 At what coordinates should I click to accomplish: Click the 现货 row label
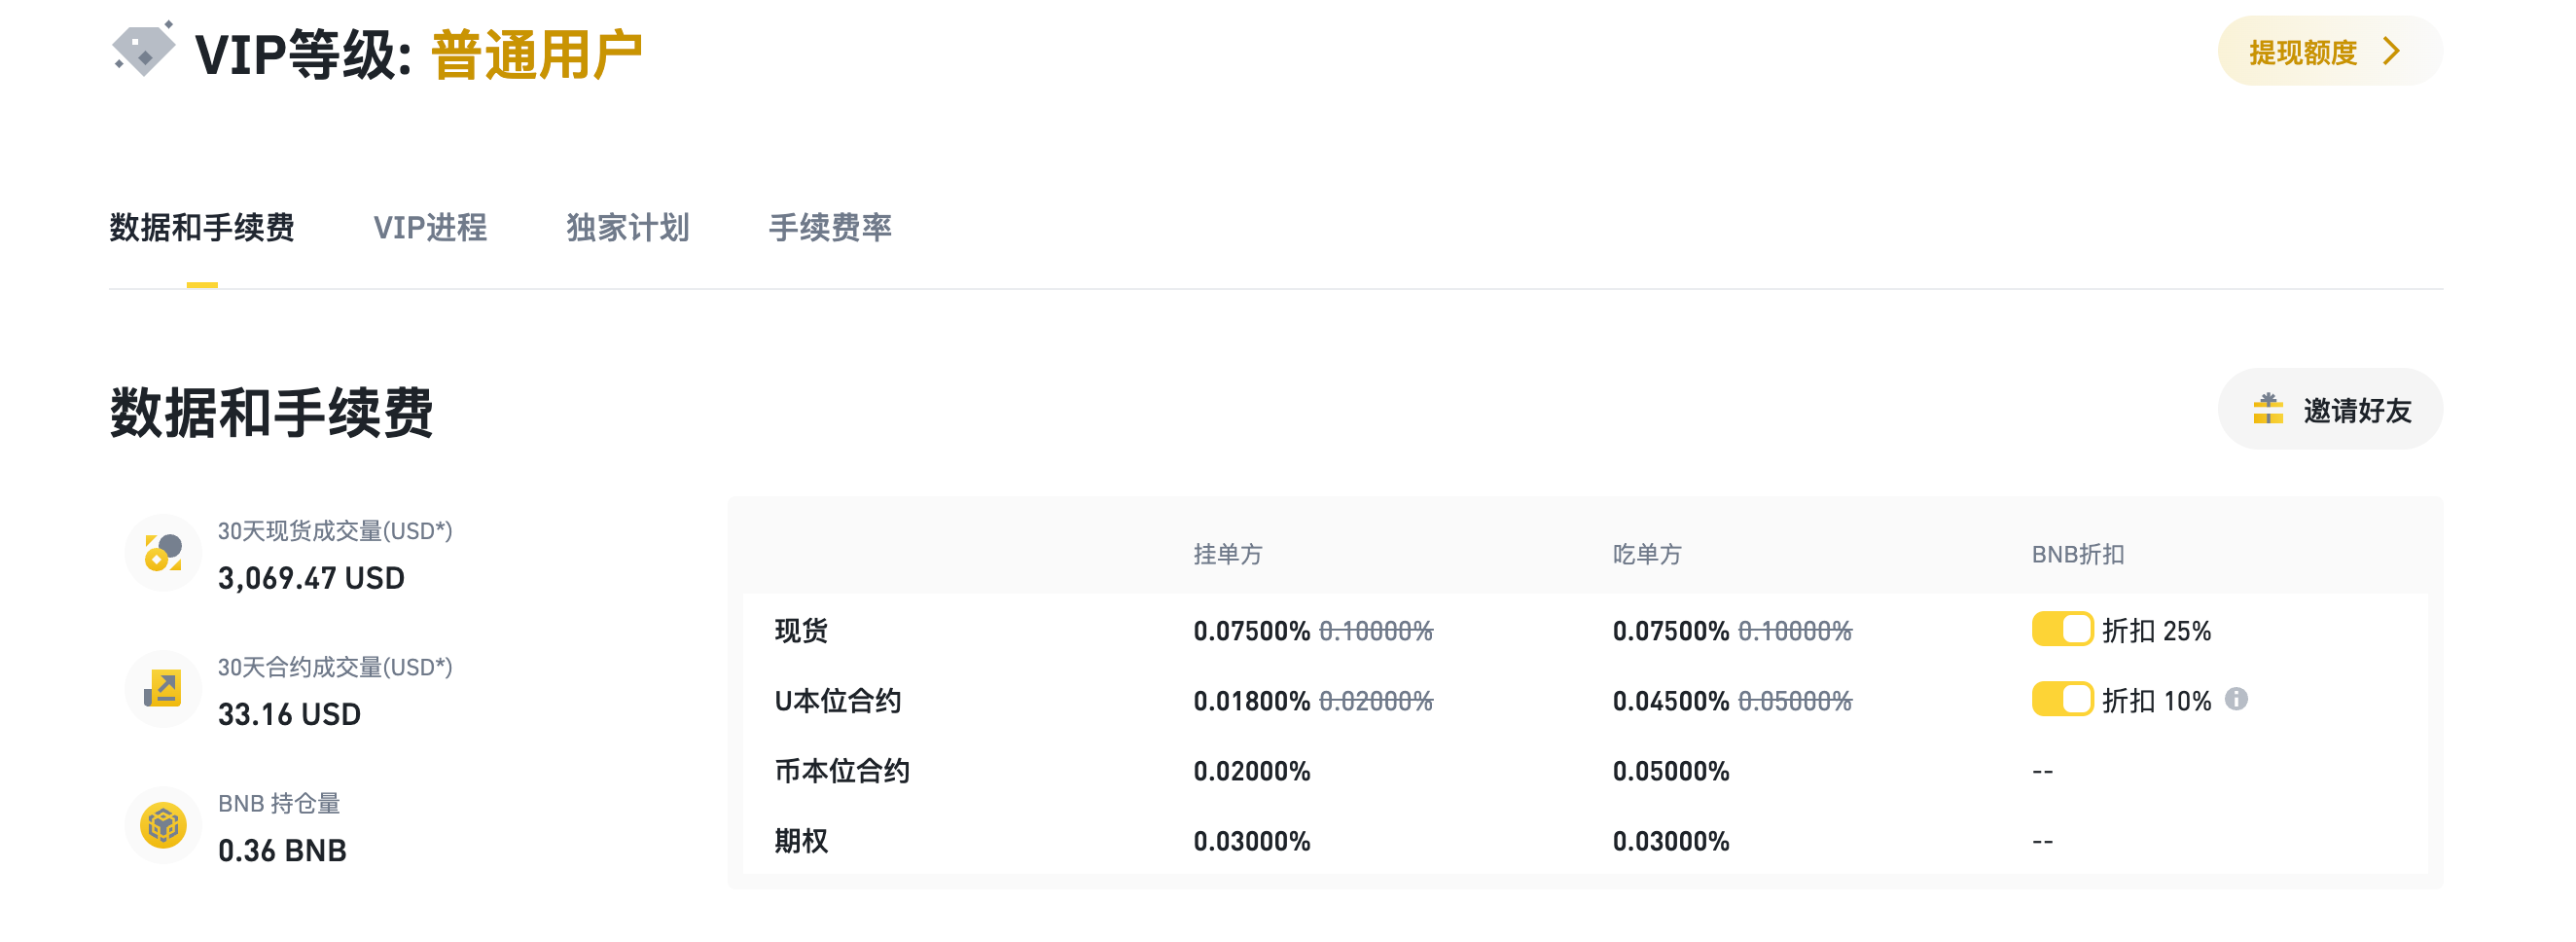point(801,631)
